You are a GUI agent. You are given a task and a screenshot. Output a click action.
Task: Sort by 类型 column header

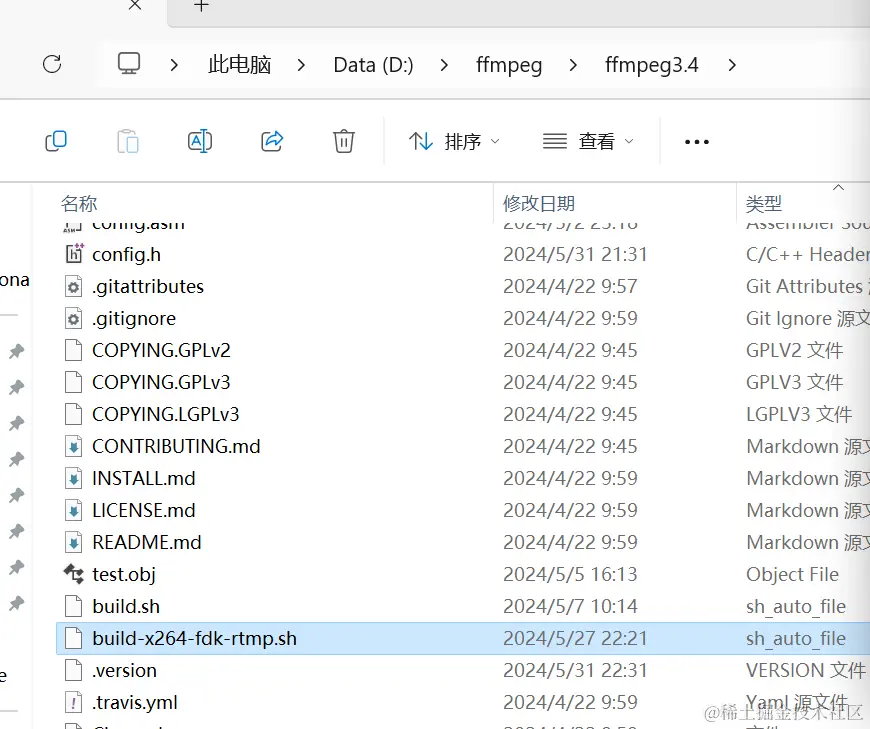tap(763, 204)
